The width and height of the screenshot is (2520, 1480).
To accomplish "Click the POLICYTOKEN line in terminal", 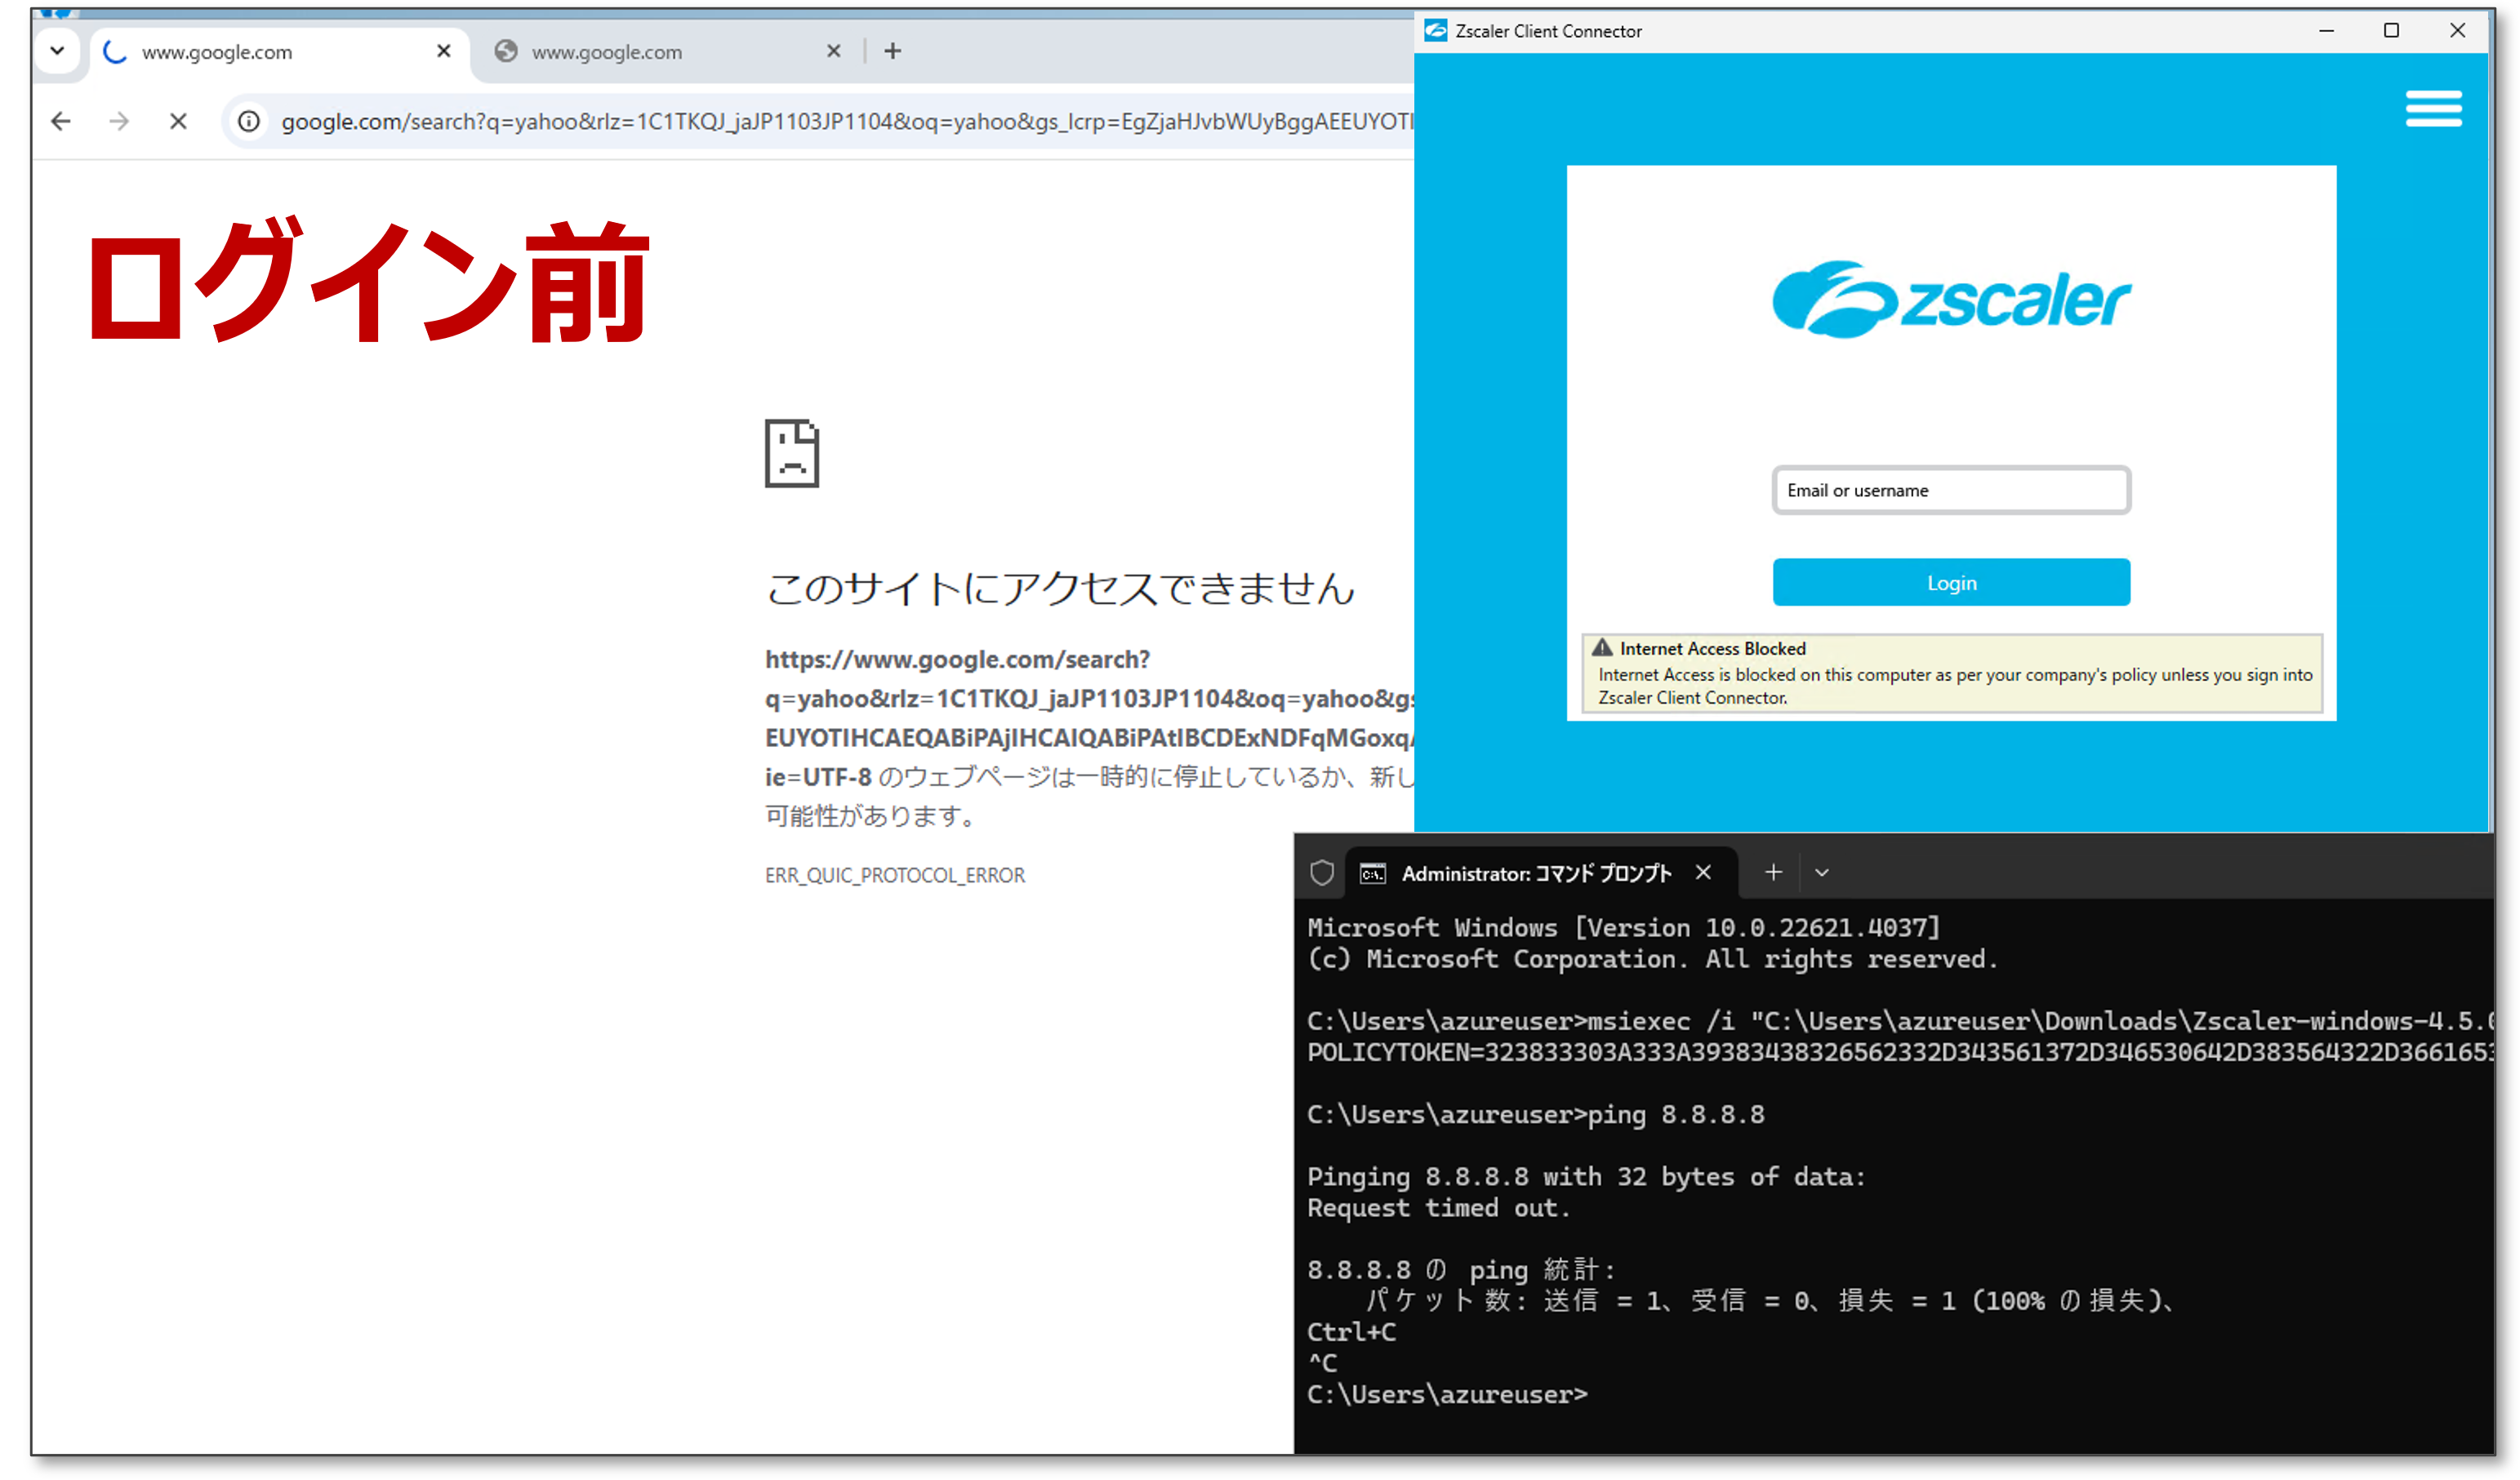I will (1900, 1052).
